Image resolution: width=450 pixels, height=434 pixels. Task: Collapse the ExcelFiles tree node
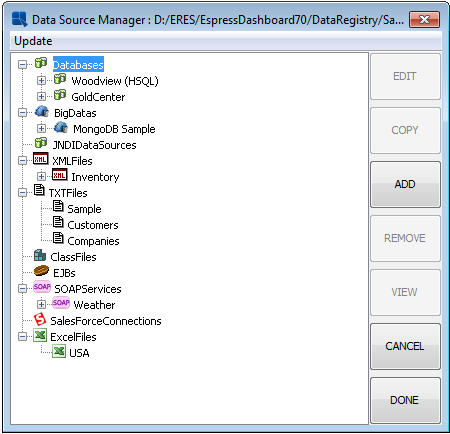[22, 337]
